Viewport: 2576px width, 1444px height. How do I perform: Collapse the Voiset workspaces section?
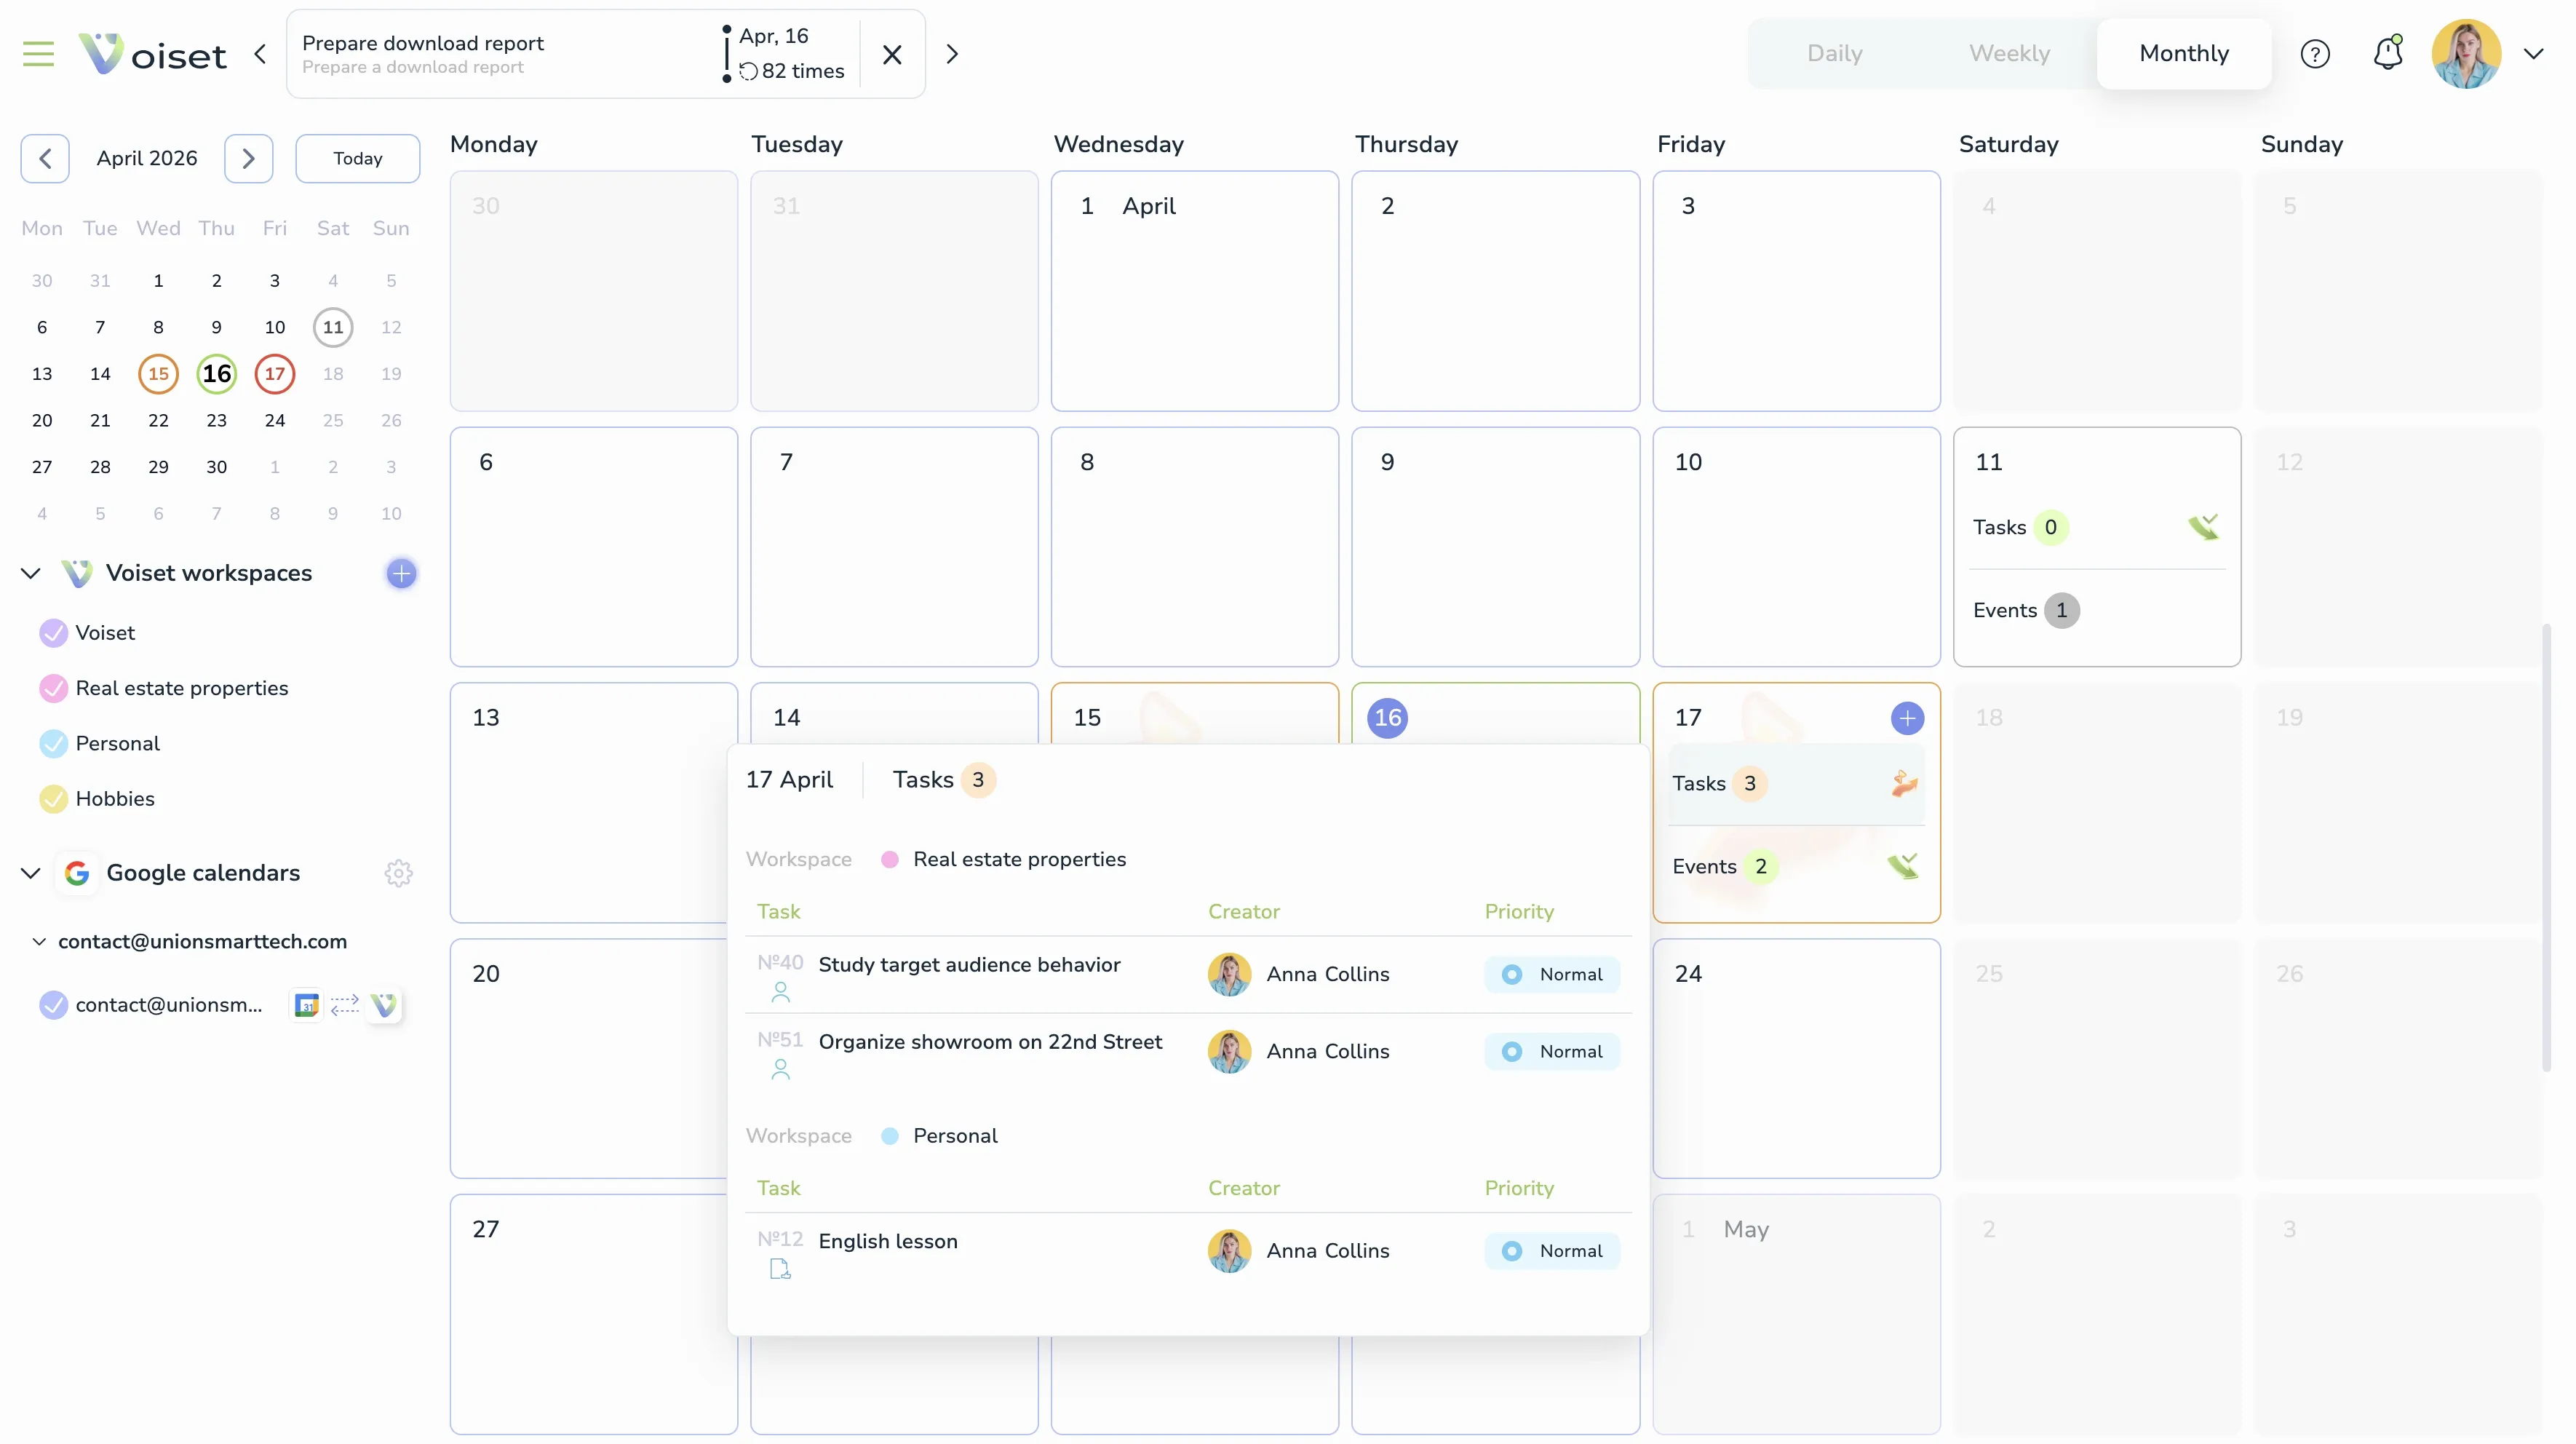point(30,572)
